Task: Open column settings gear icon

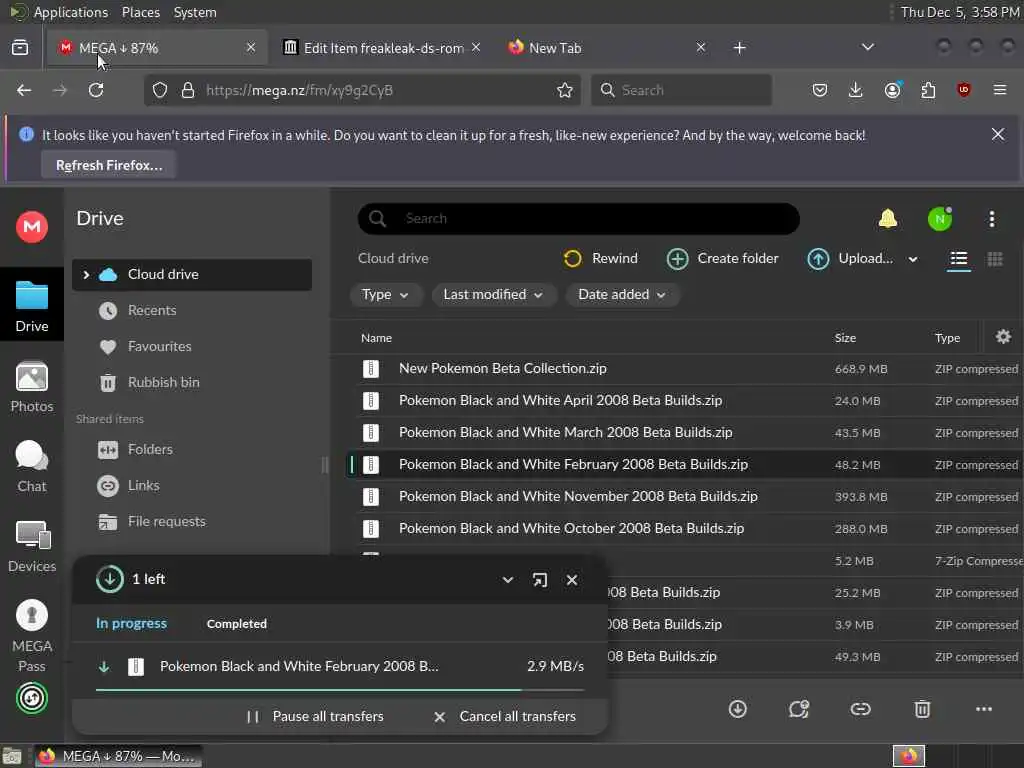Action: pyautogui.click(x=1003, y=337)
